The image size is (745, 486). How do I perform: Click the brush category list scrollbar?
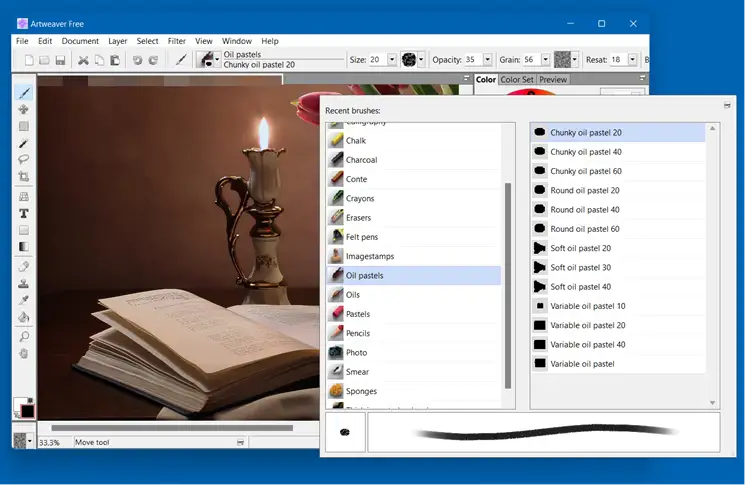508,286
